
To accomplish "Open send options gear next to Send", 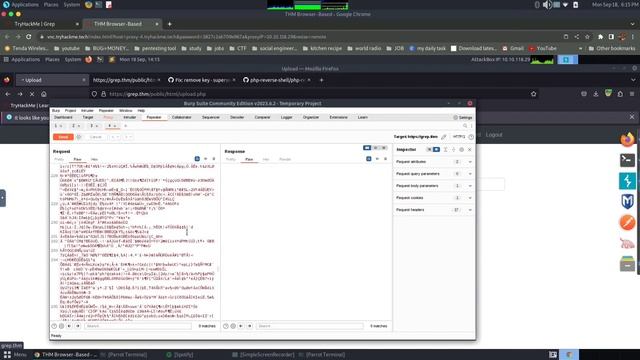I will pyautogui.click(x=79, y=137).
